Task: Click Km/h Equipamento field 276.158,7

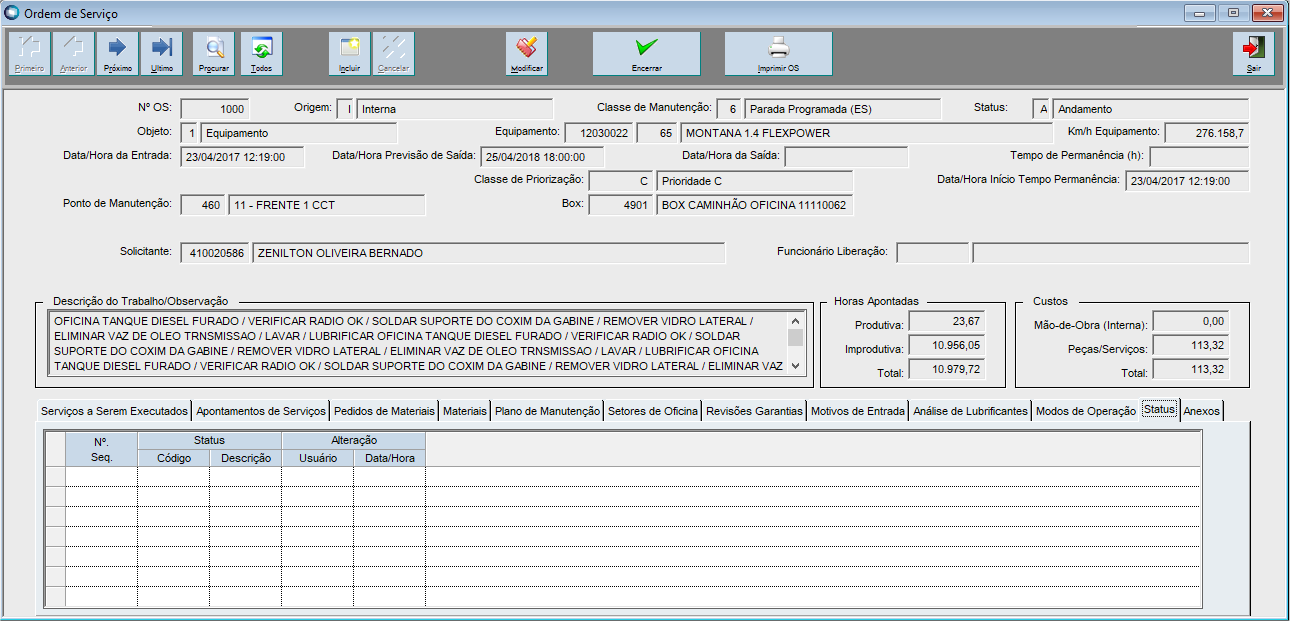Action: click(x=1207, y=133)
